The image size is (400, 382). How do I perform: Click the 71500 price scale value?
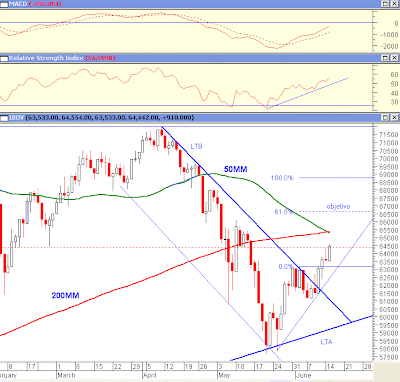(x=389, y=135)
